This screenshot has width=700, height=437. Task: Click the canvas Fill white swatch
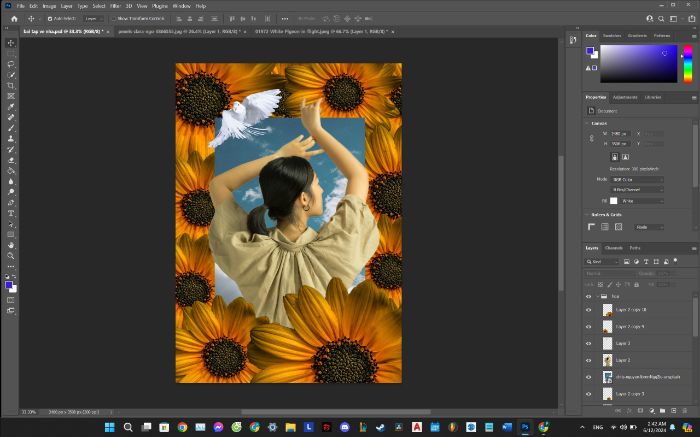coord(614,201)
